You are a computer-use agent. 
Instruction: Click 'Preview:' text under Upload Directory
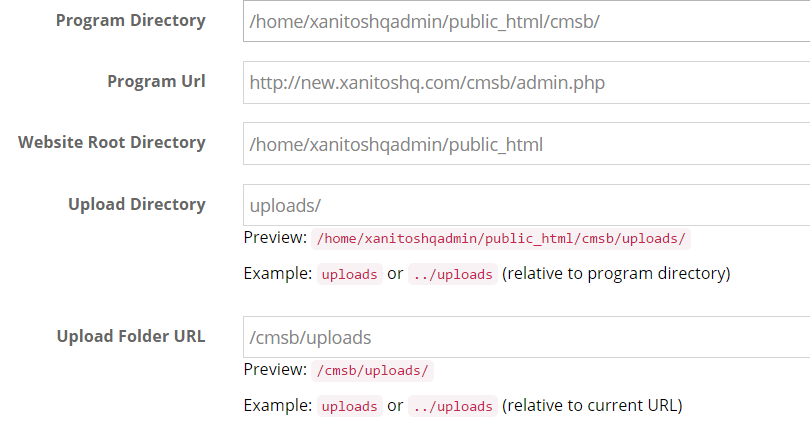275,238
